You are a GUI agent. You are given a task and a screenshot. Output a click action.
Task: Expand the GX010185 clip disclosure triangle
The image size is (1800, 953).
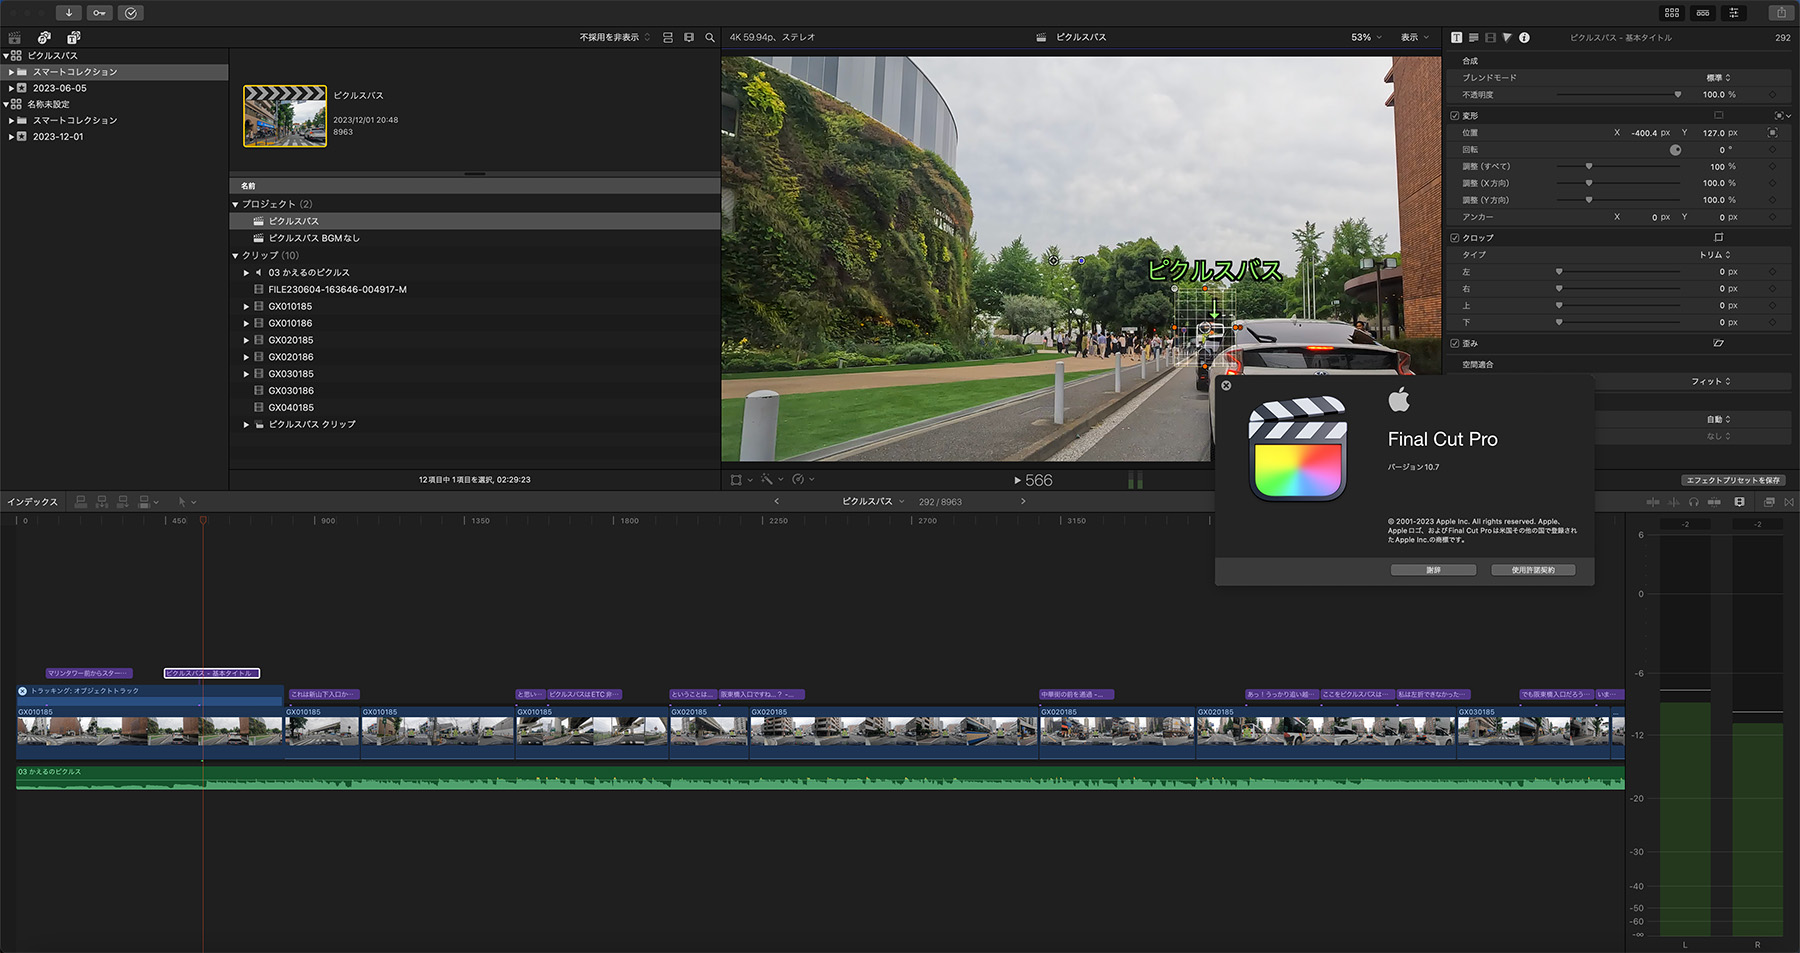click(246, 307)
